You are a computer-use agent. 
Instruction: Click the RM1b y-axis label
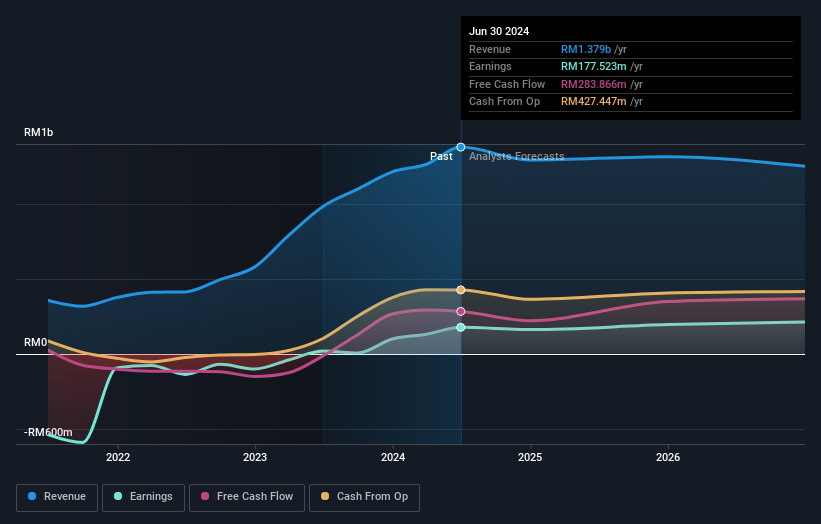[39, 132]
